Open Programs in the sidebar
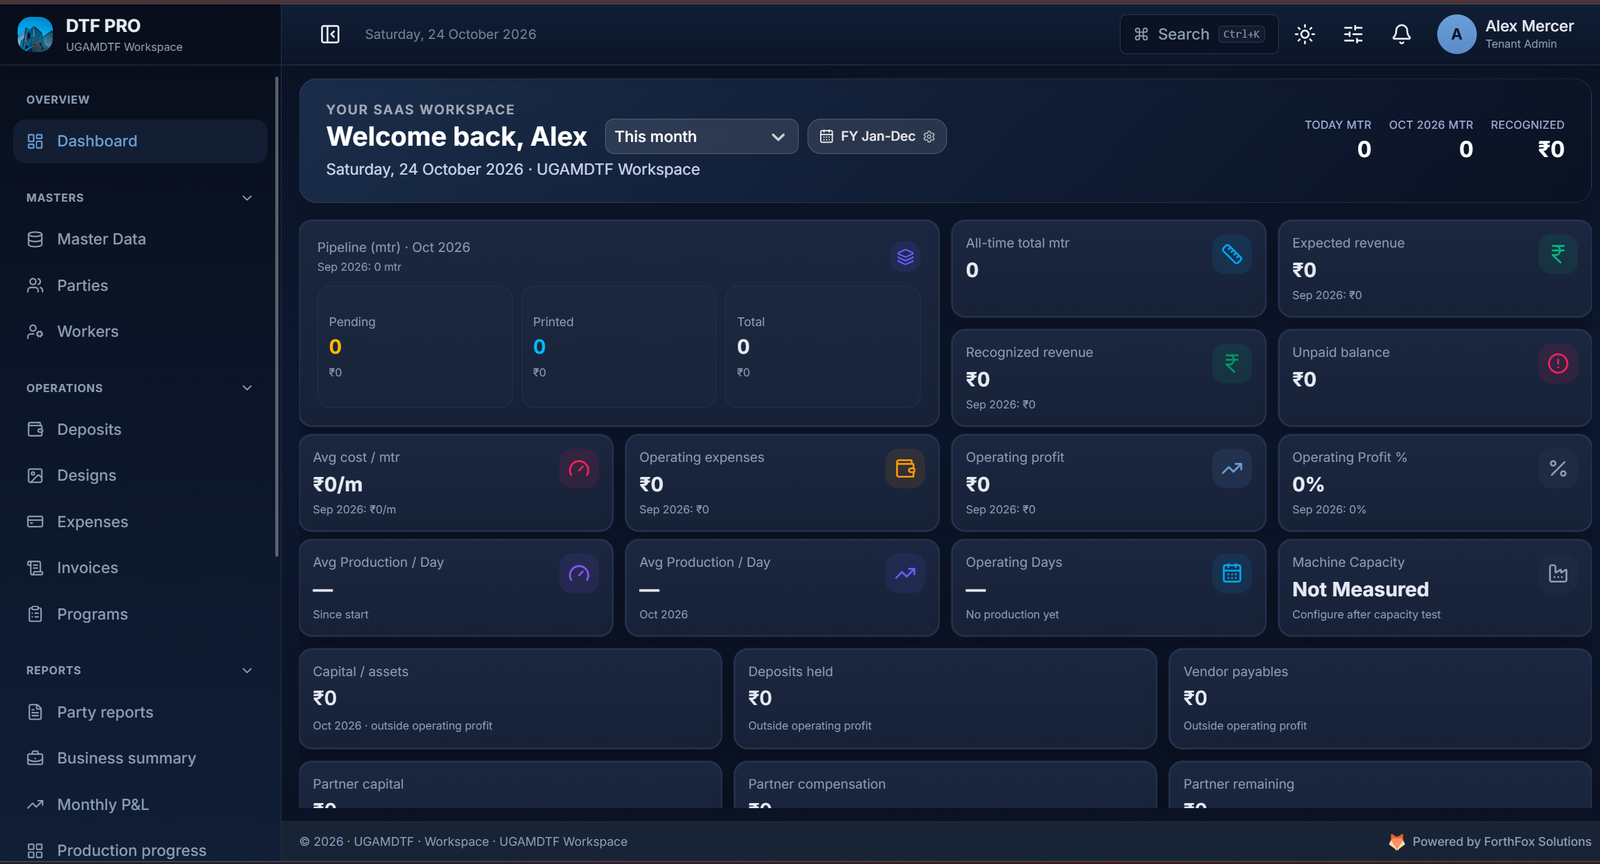 pyautogui.click(x=140, y=614)
